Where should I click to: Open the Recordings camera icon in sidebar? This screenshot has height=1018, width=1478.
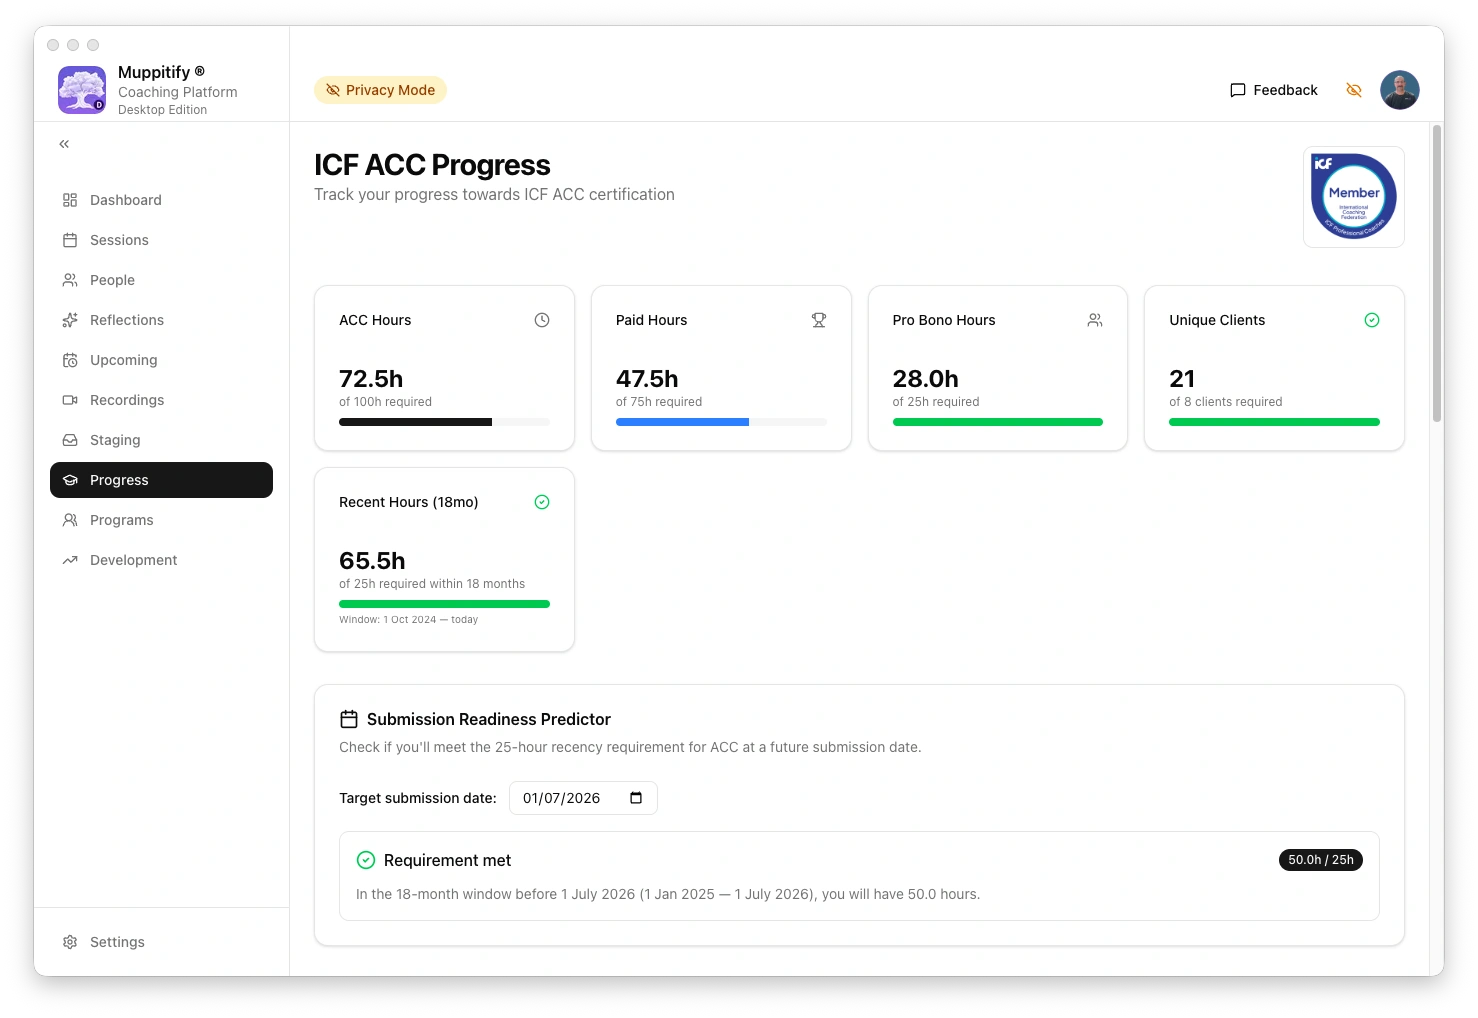click(70, 400)
